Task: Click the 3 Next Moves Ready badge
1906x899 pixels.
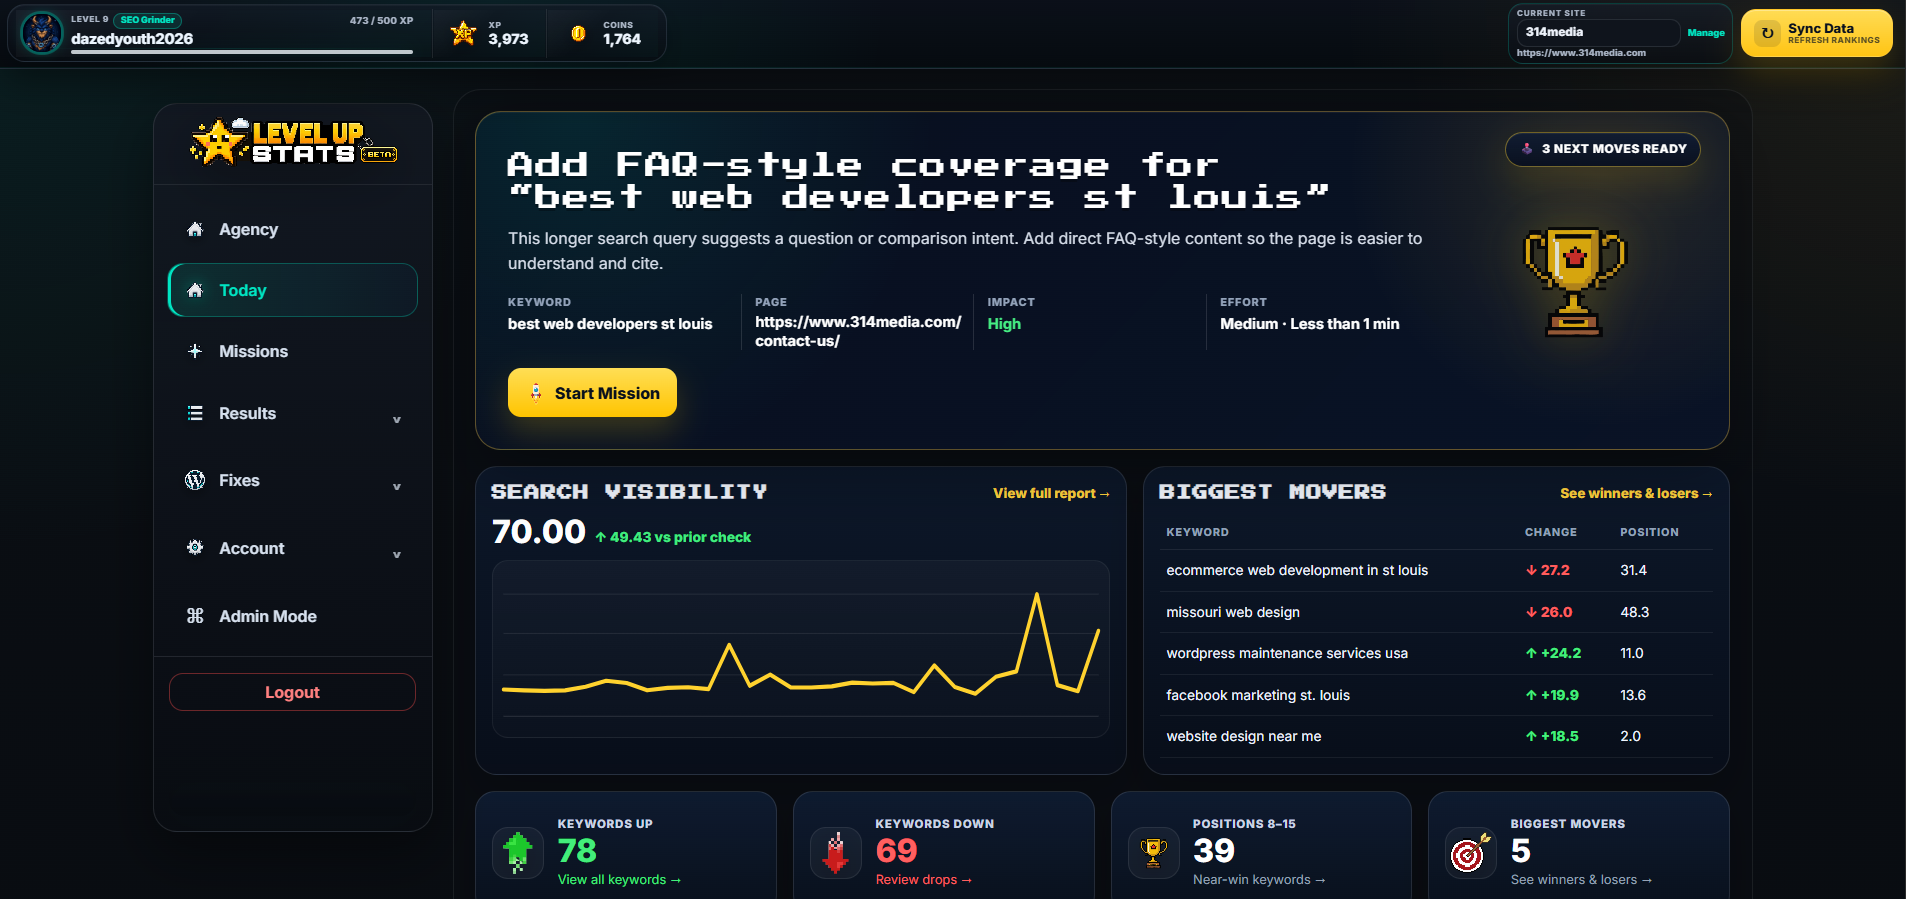Action: [x=1602, y=149]
